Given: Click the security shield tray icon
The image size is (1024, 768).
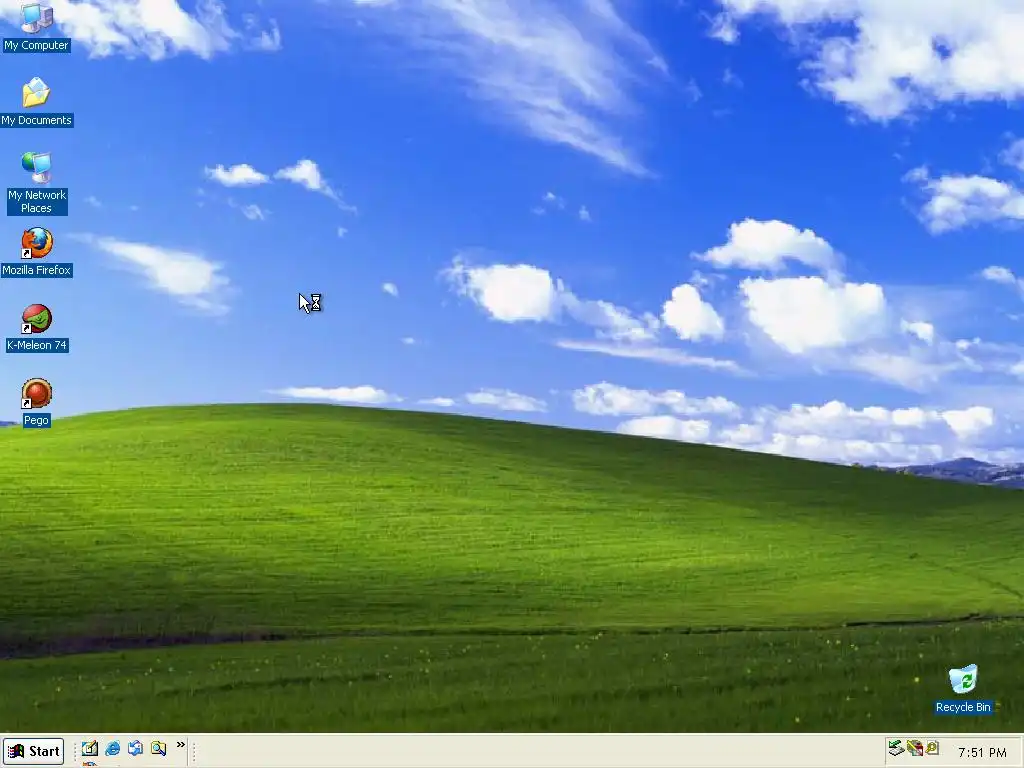Looking at the screenshot, I should tap(915, 748).
